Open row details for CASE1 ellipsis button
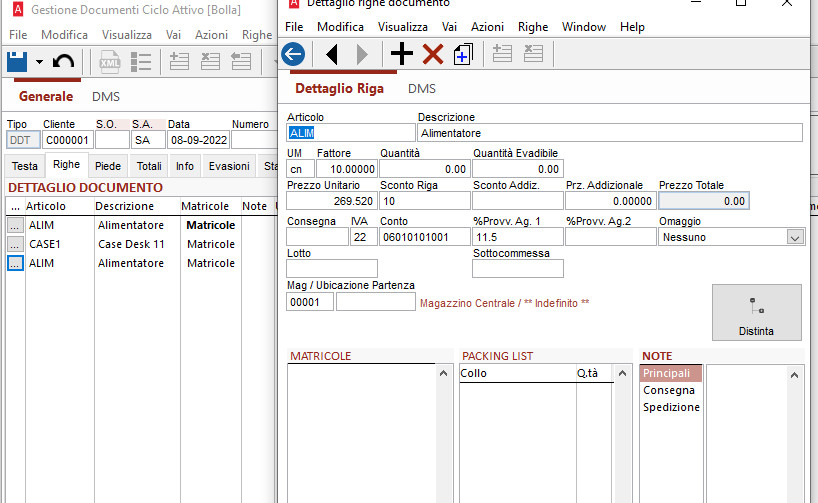This screenshot has width=818, height=503. point(15,244)
